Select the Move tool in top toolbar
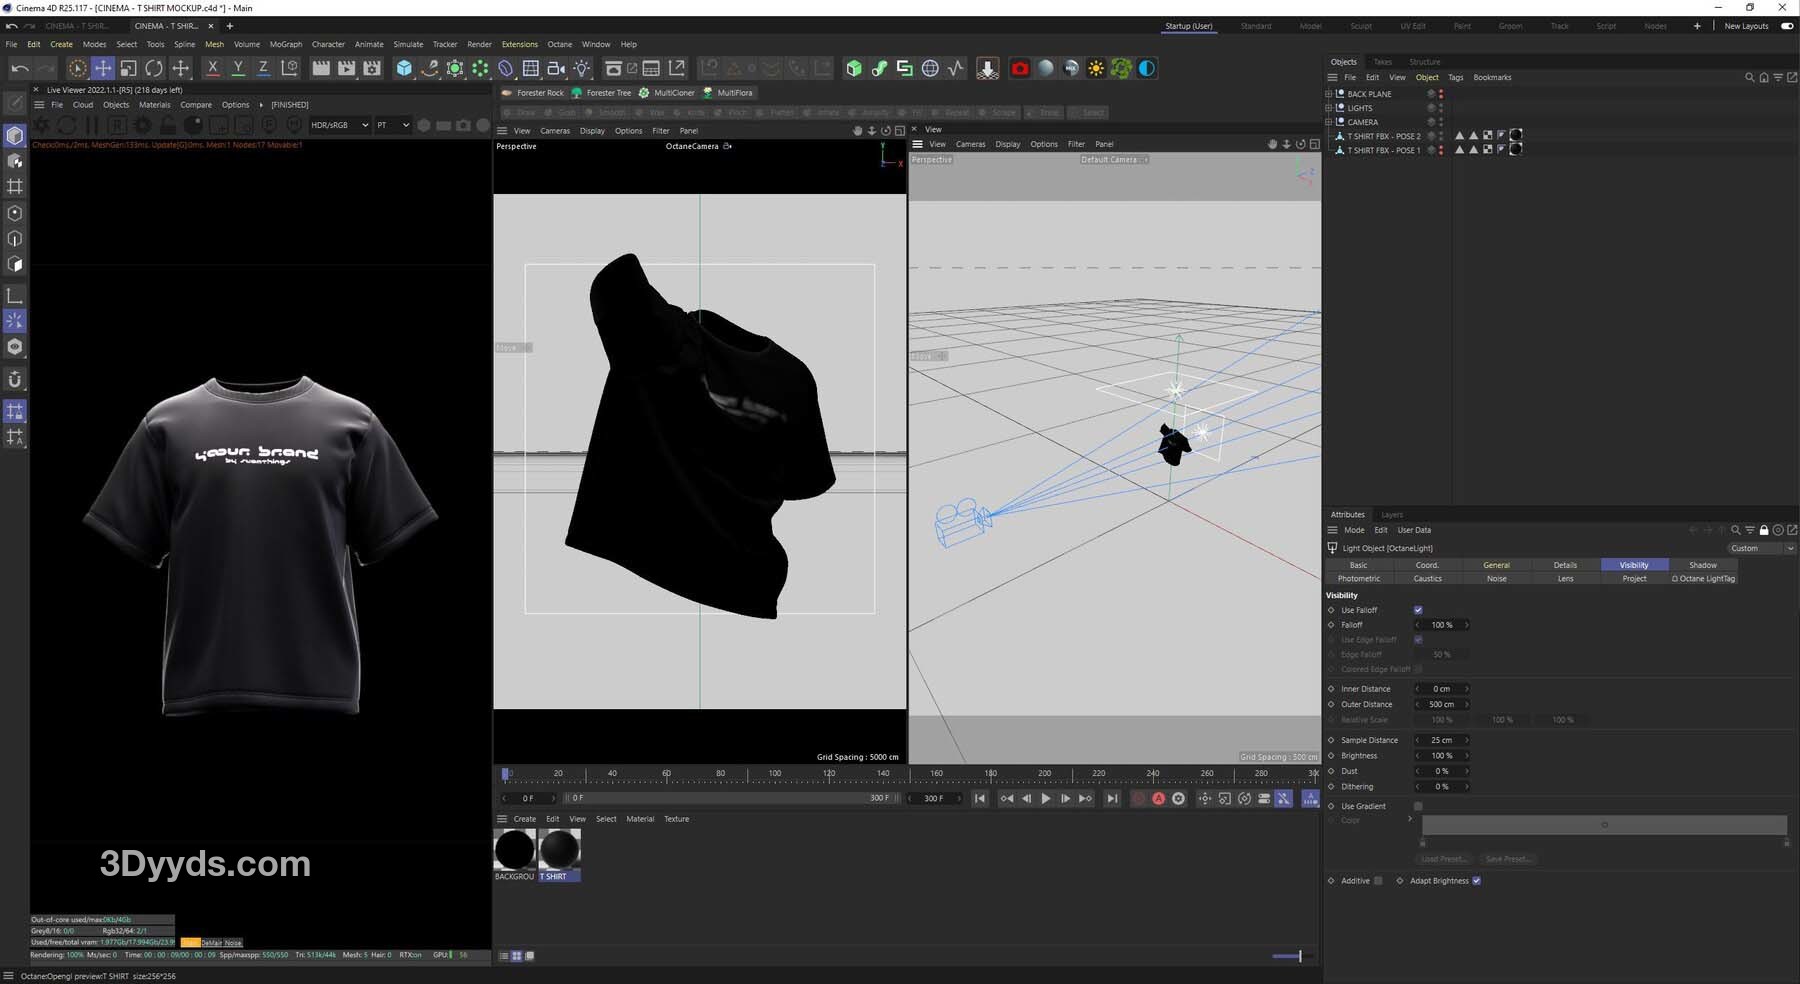 coord(103,68)
